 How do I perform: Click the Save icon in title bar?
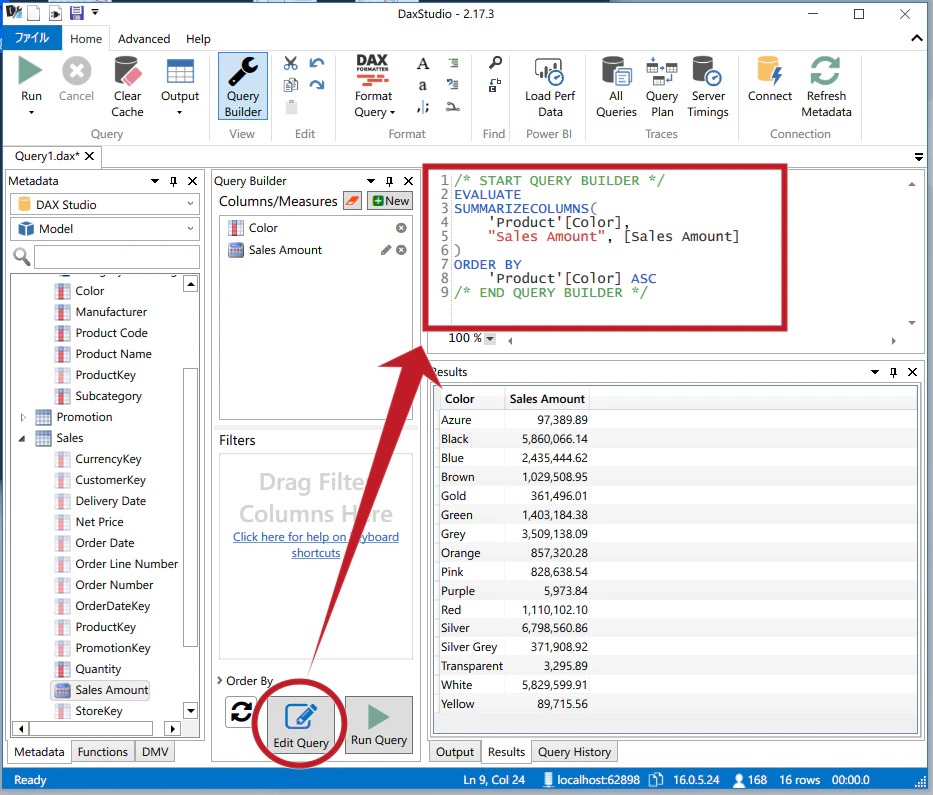click(77, 13)
